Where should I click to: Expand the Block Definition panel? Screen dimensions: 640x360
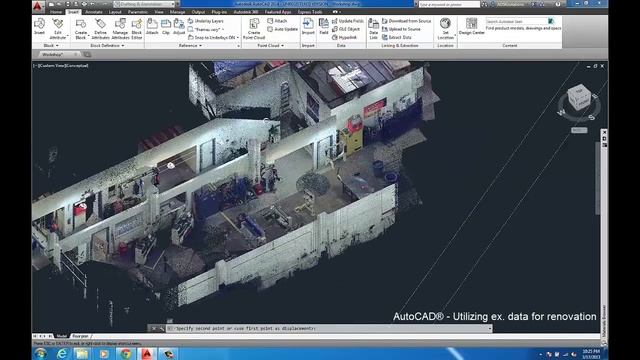point(107,46)
